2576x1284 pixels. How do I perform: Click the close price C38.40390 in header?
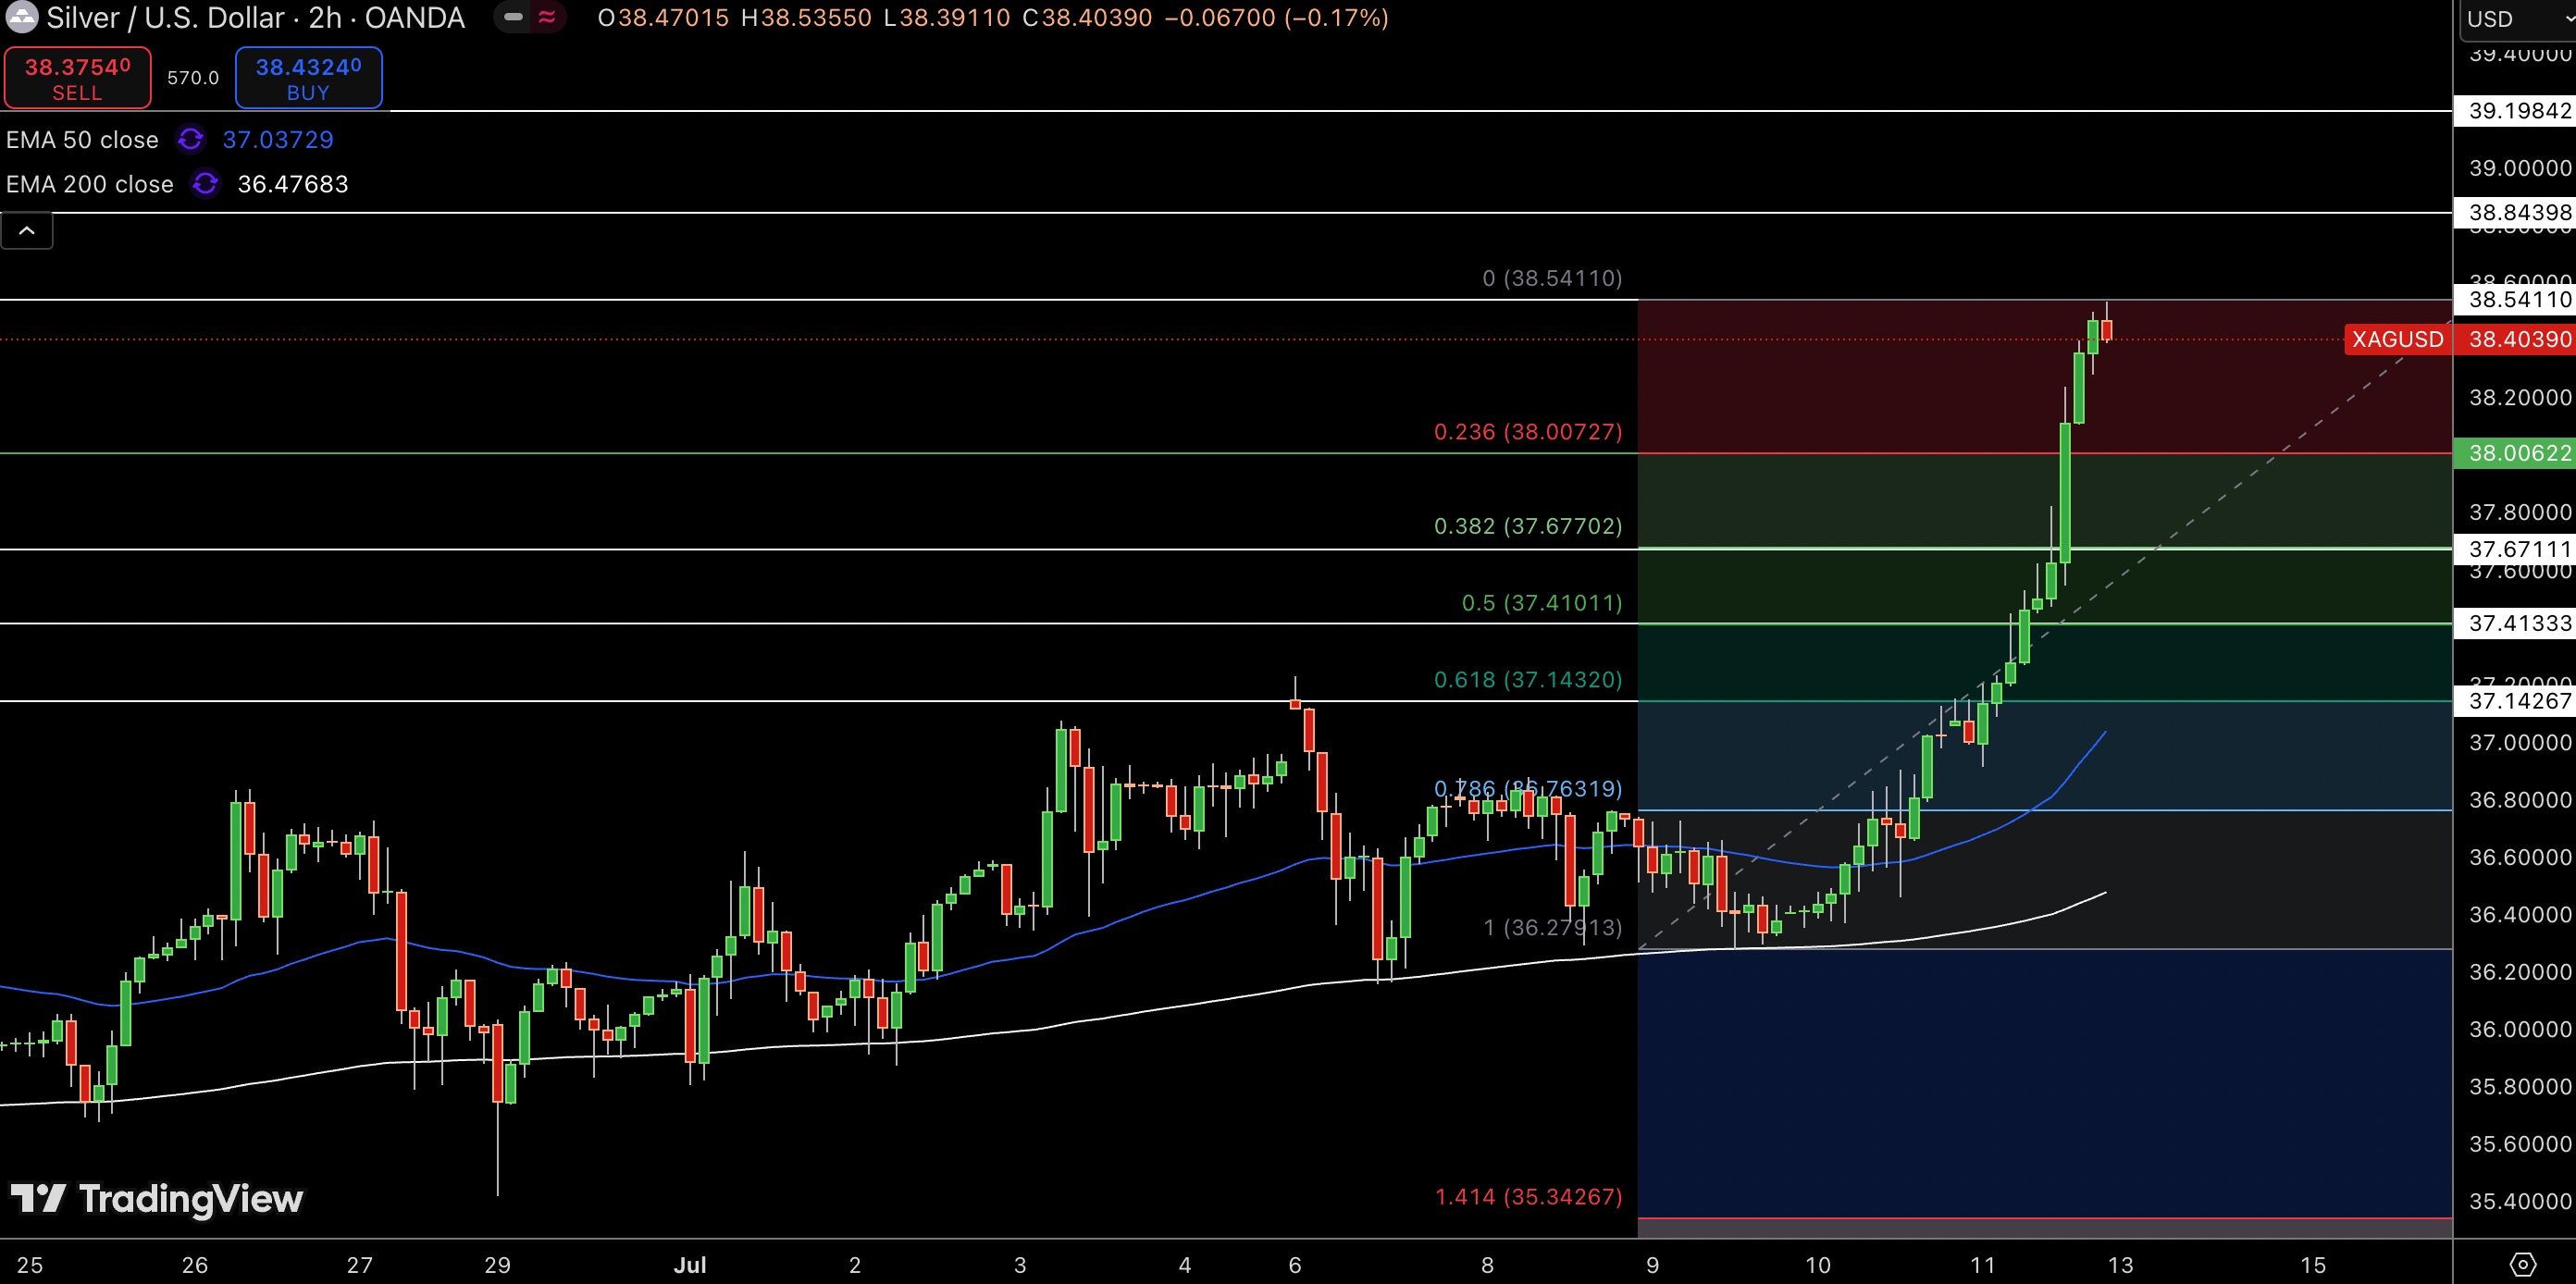tap(1087, 18)
